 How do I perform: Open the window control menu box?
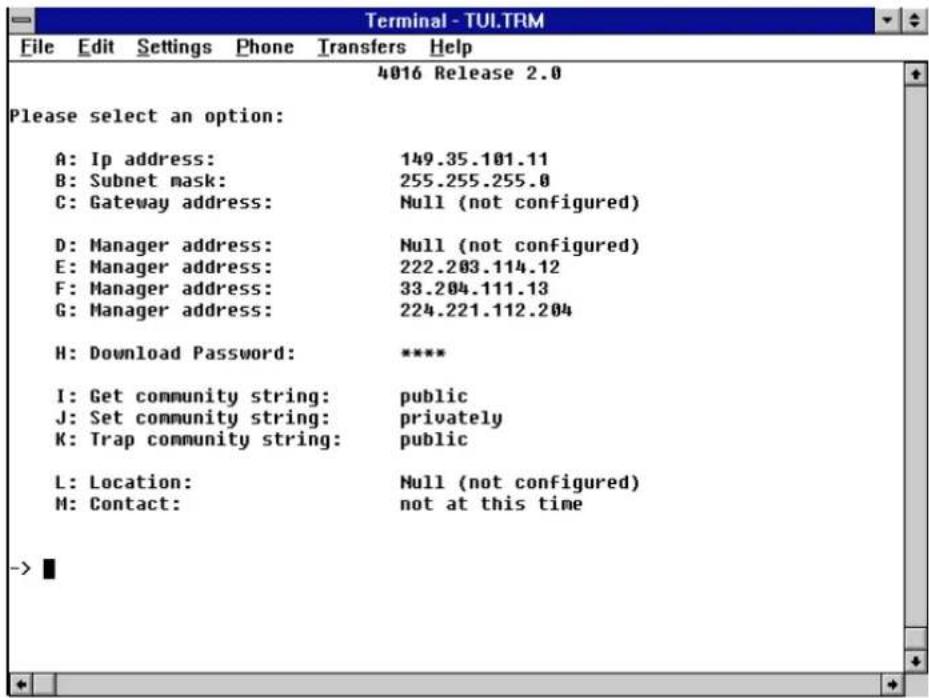pyautogui.click(x=23, y=20)
